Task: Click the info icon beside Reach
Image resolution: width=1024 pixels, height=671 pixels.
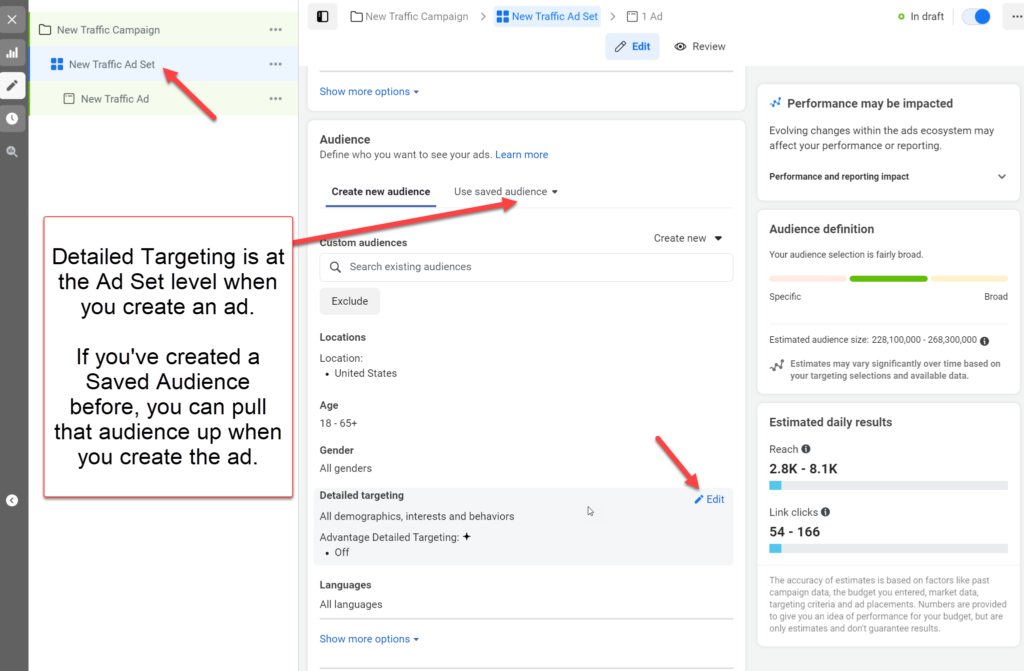Action: [x=806, y=449]
